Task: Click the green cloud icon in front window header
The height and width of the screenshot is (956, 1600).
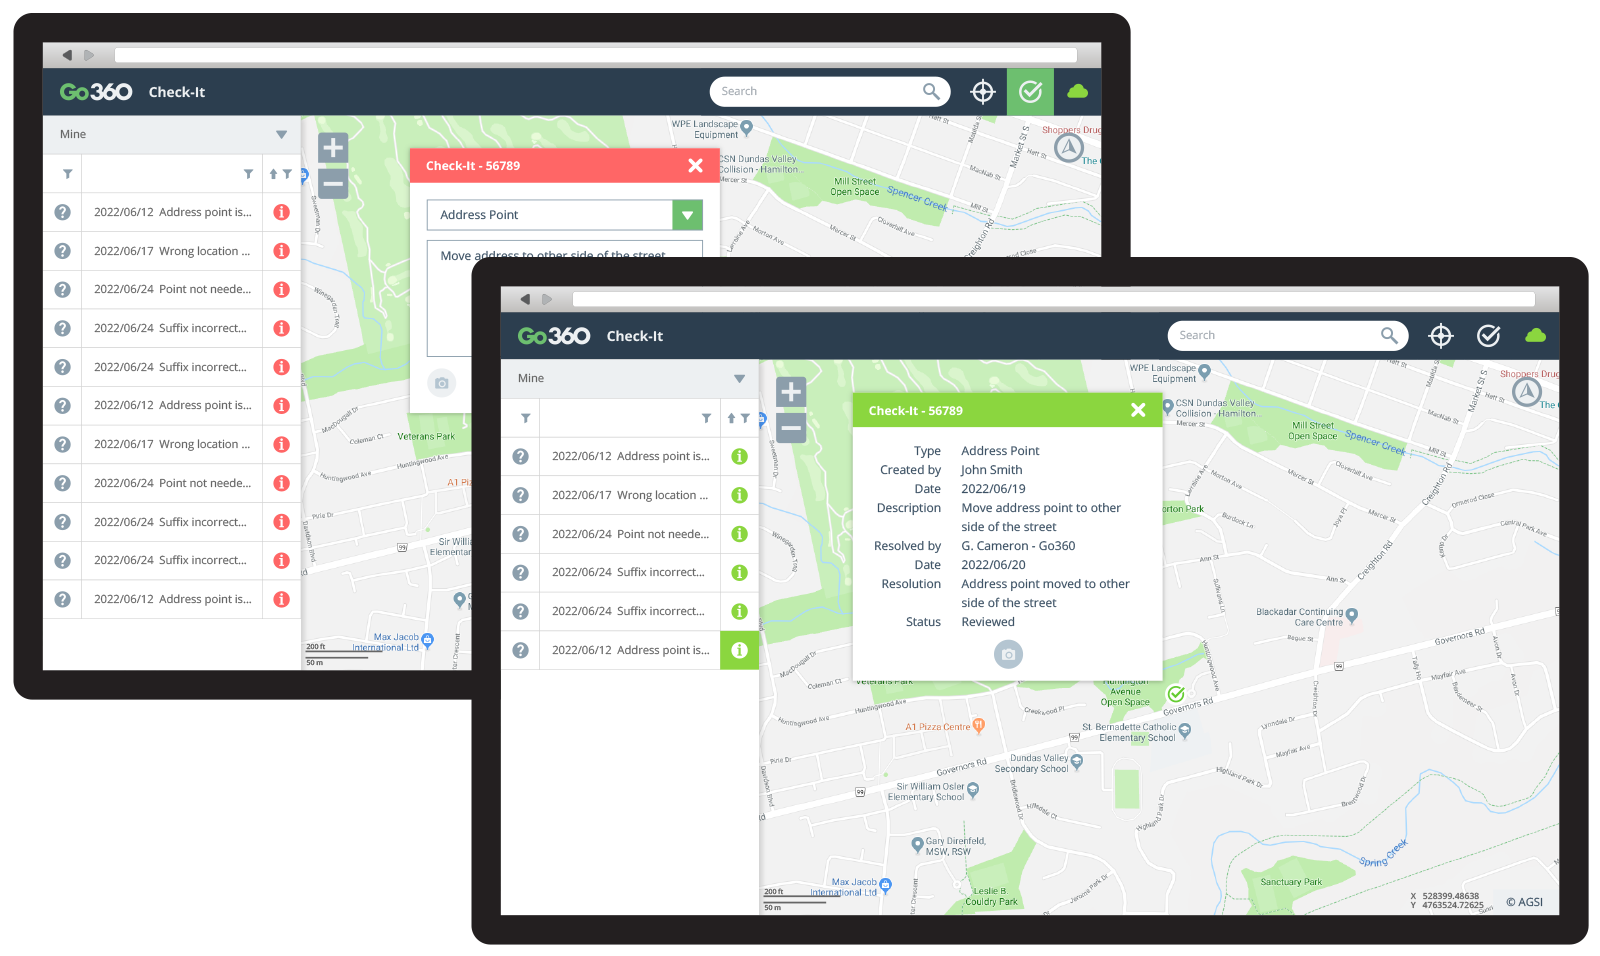Action: (x=1535, y=336)
